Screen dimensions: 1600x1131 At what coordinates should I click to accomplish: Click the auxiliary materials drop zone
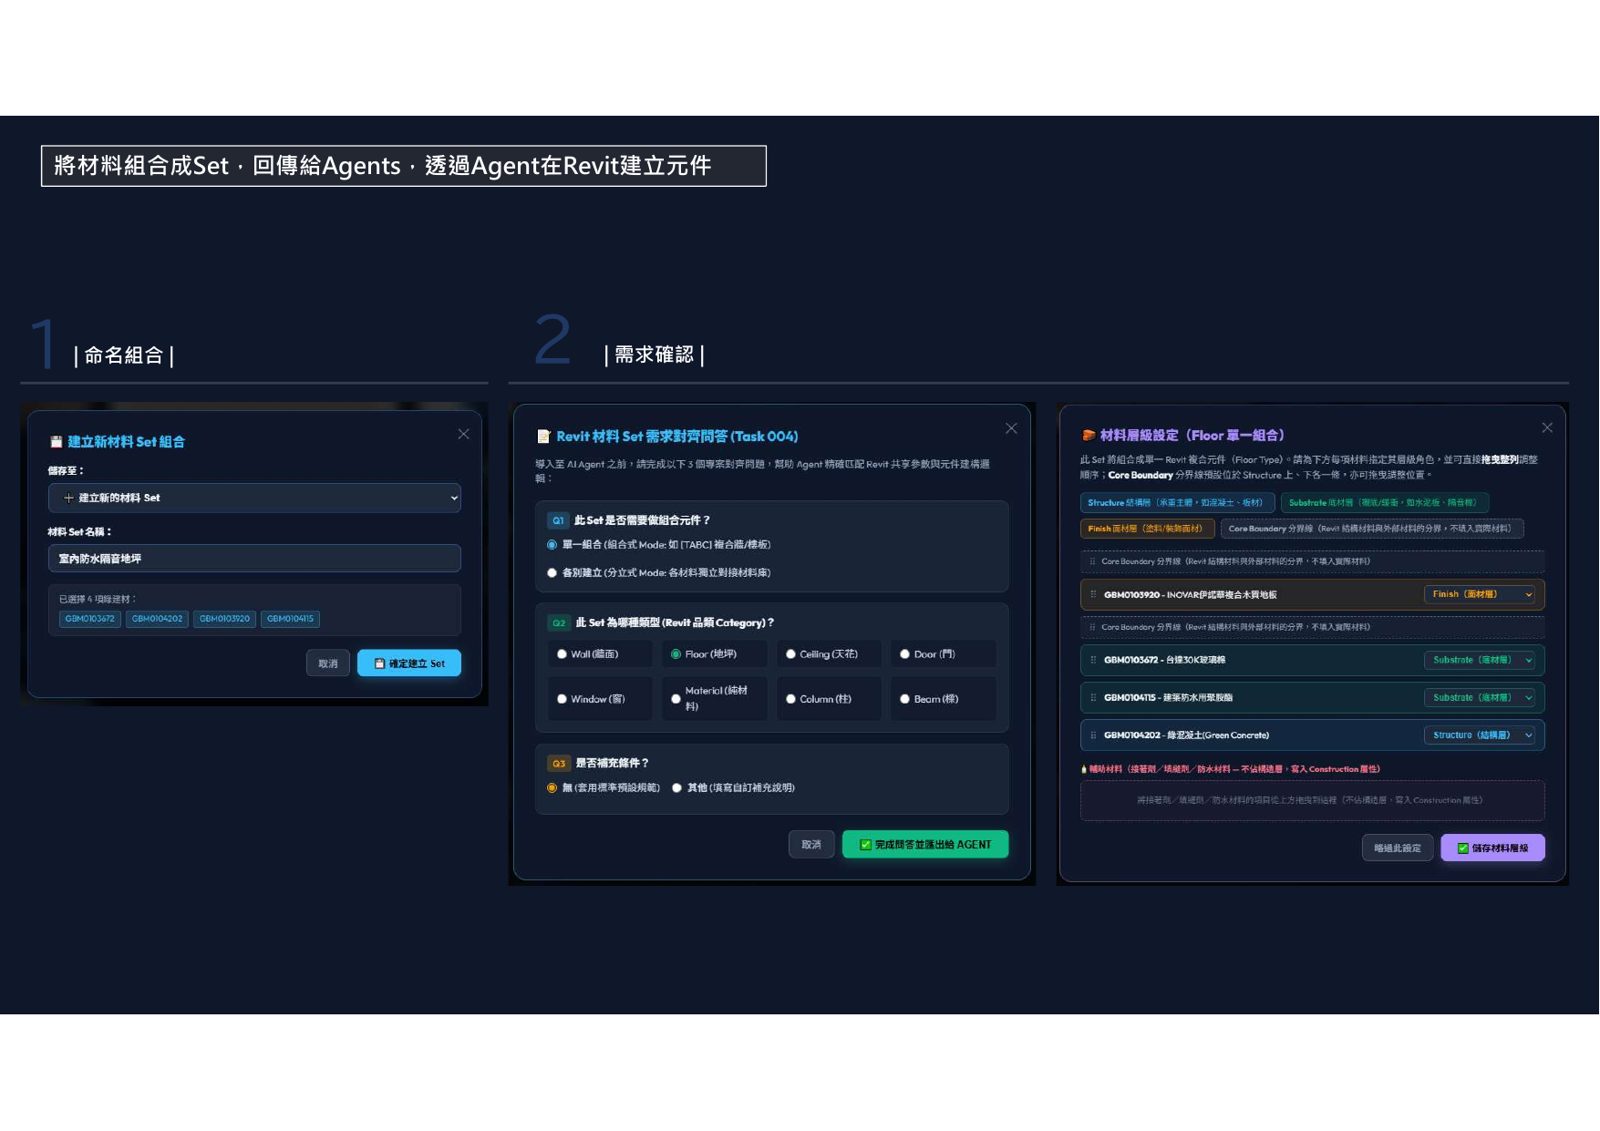1312,800
